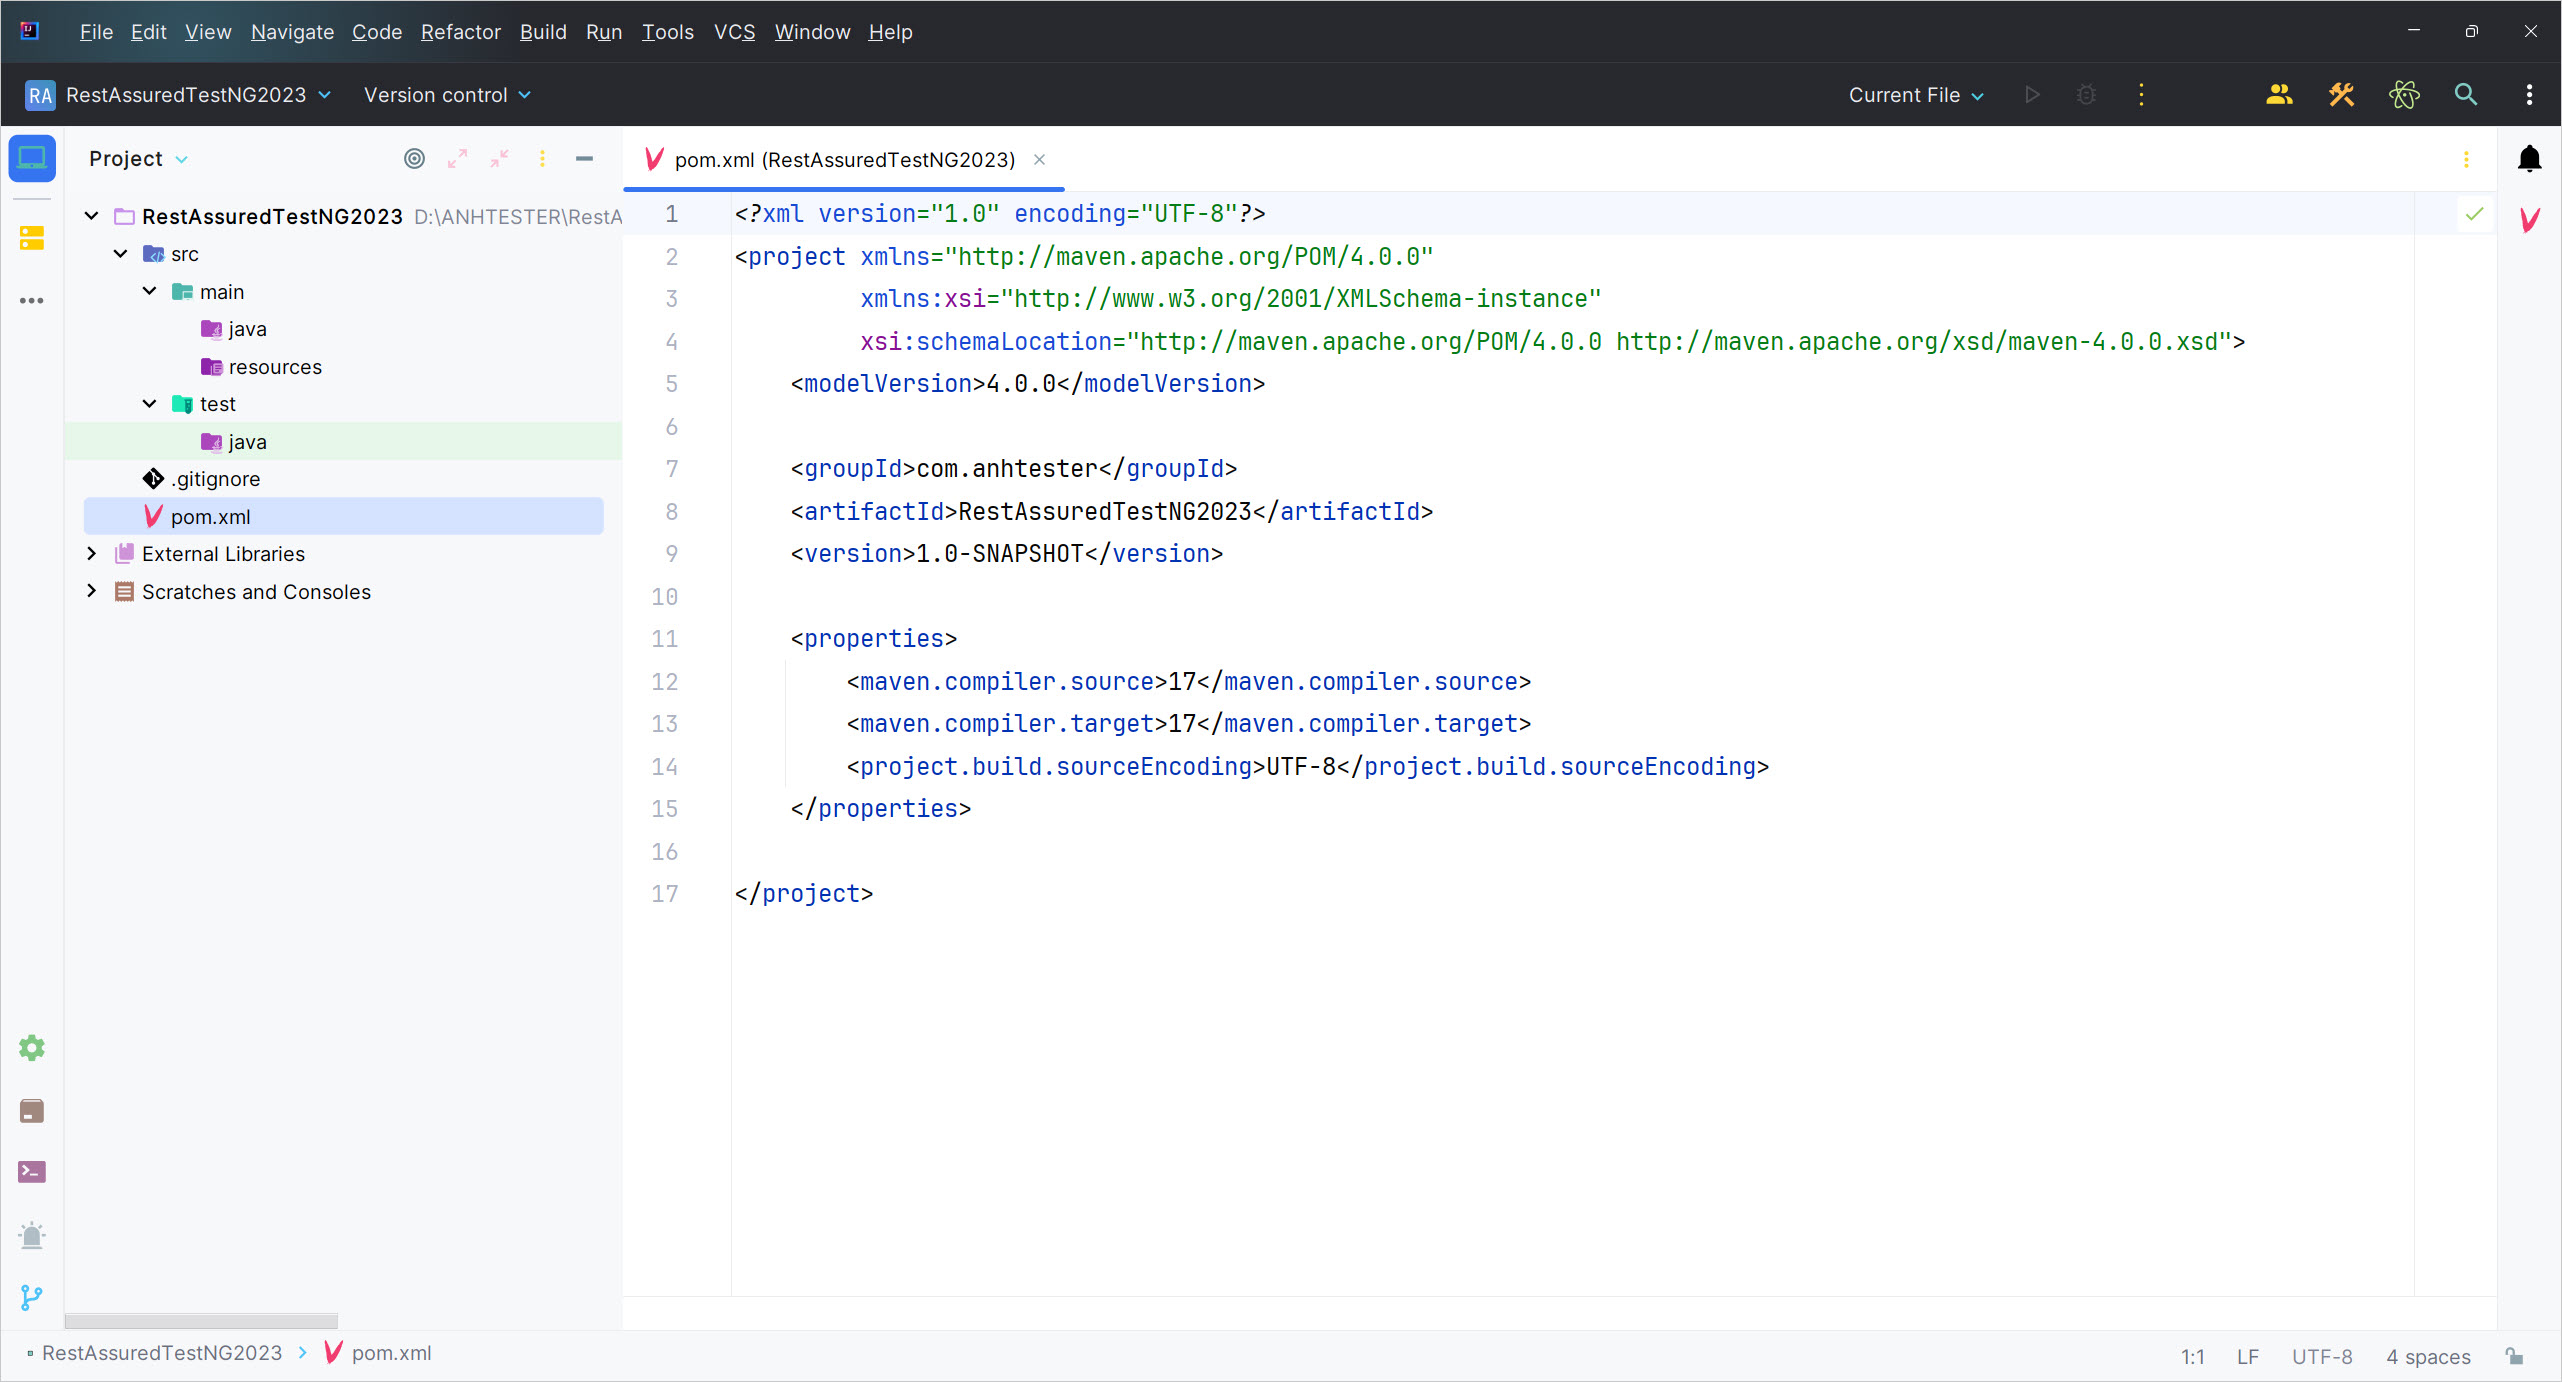Open Maven tool window on right sidebar
2562x1382 pixels.
pos(2530,220)
